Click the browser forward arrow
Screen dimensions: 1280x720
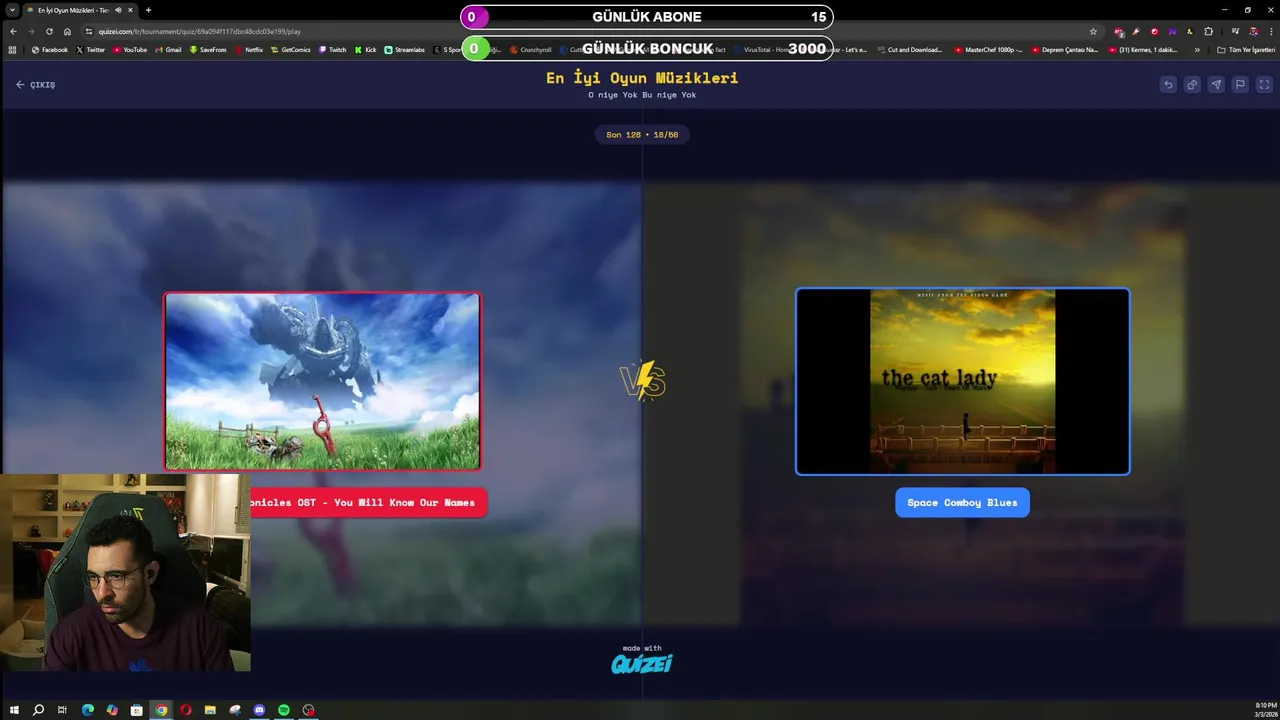[x=31, y=31]
